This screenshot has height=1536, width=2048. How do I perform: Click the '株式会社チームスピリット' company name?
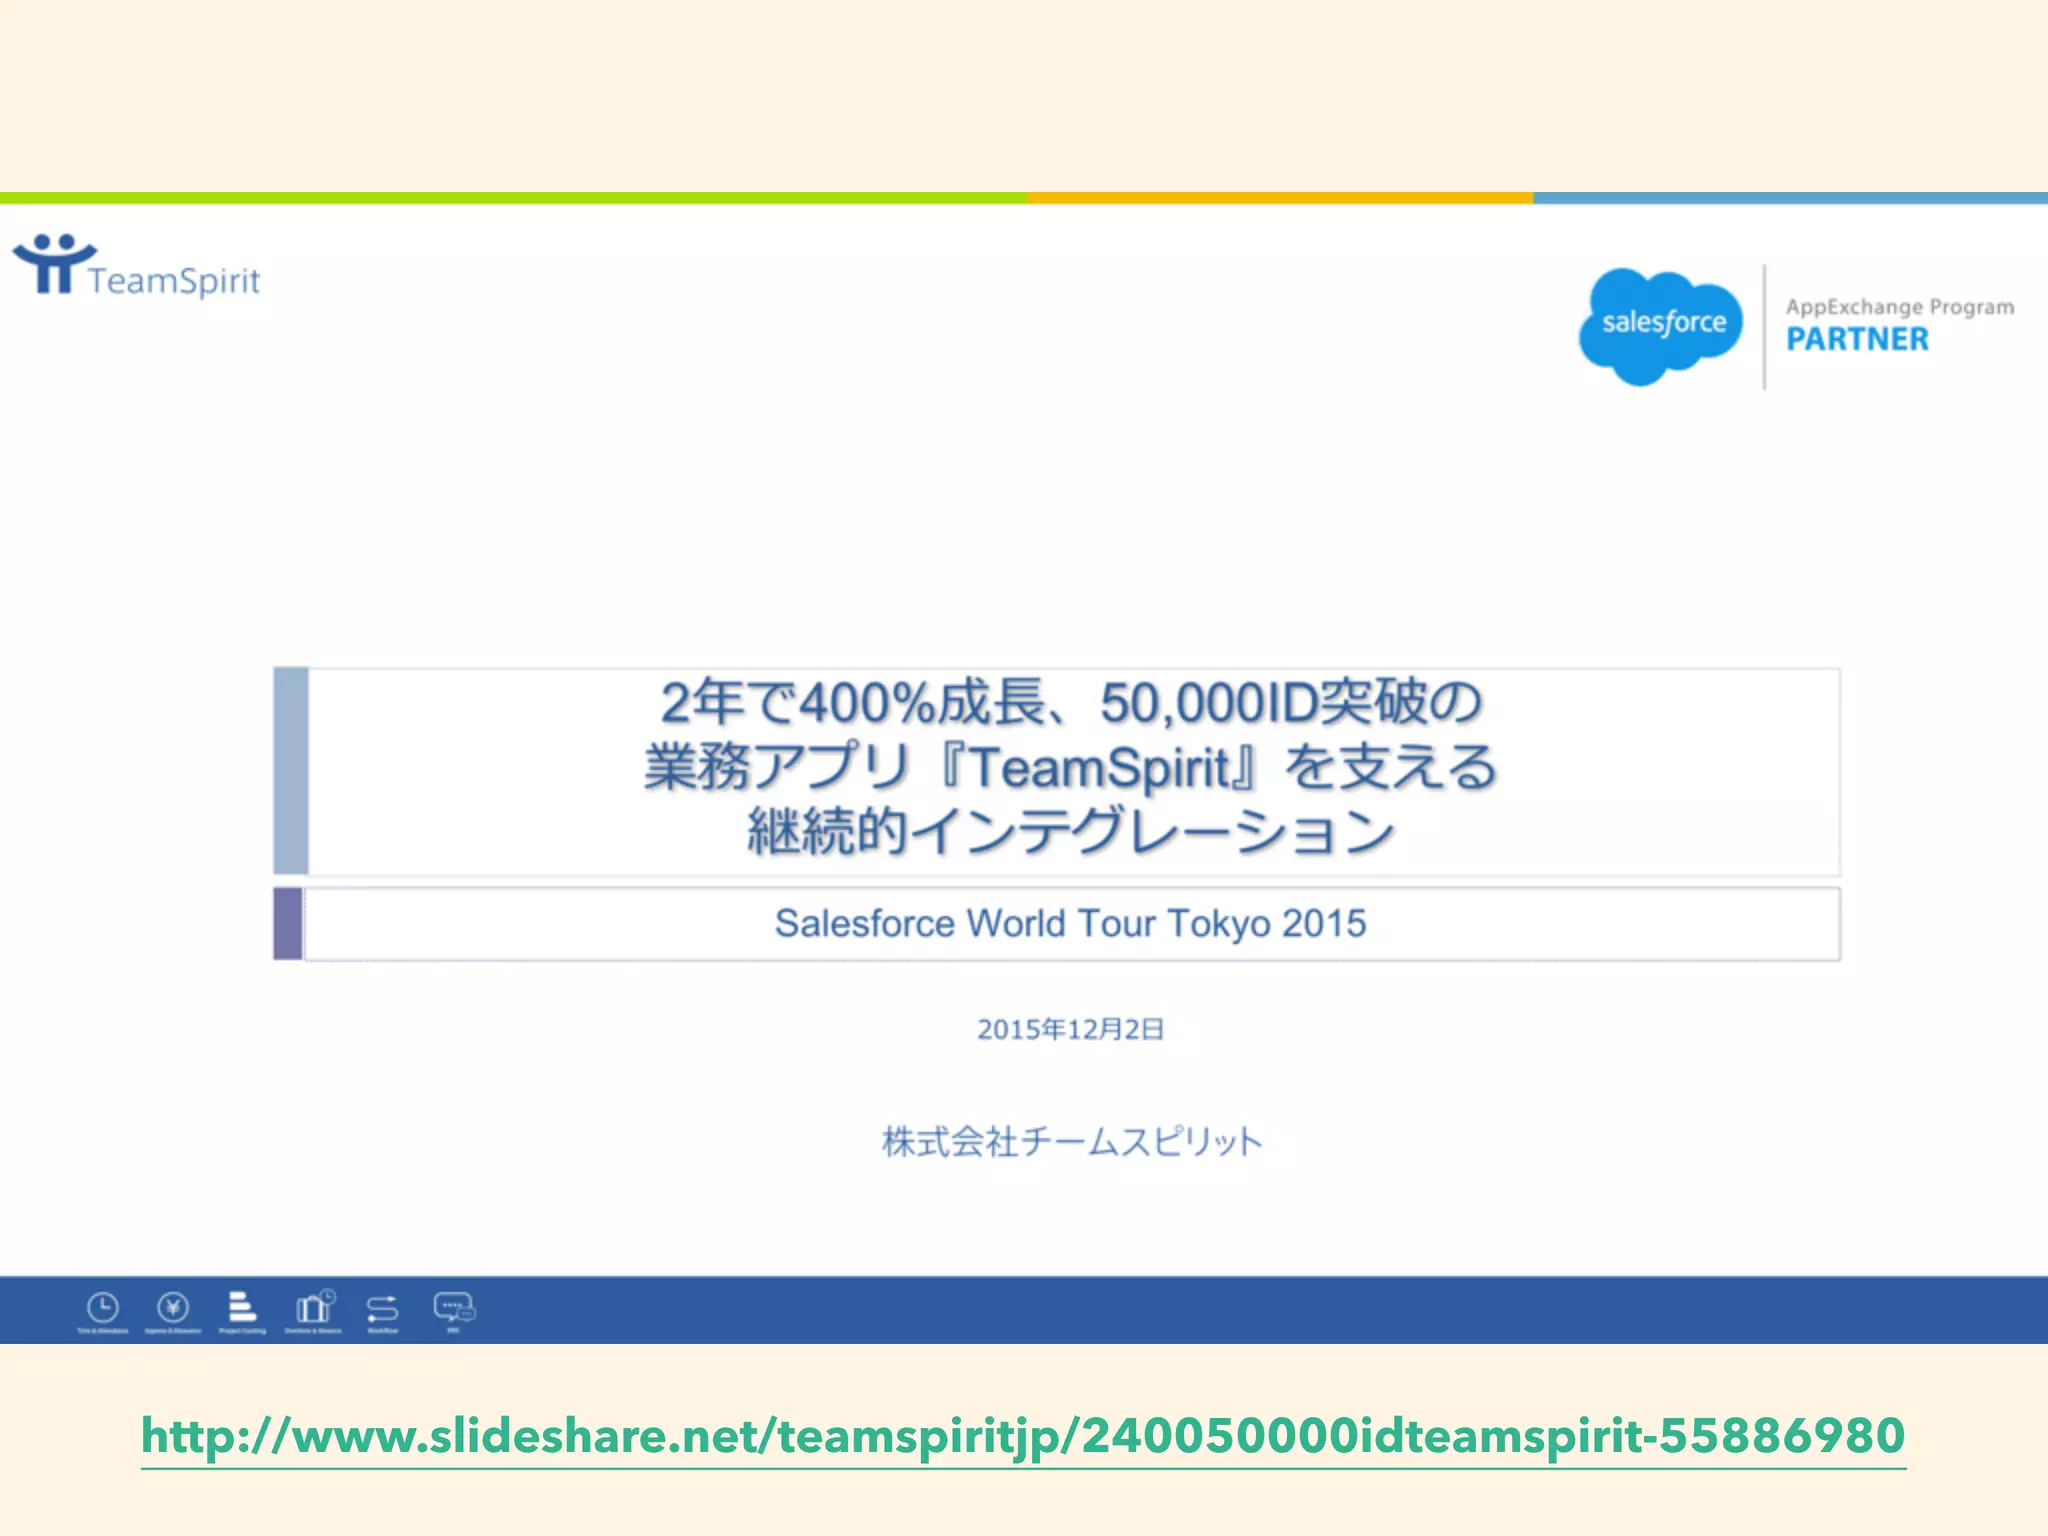[1072, 1142]
